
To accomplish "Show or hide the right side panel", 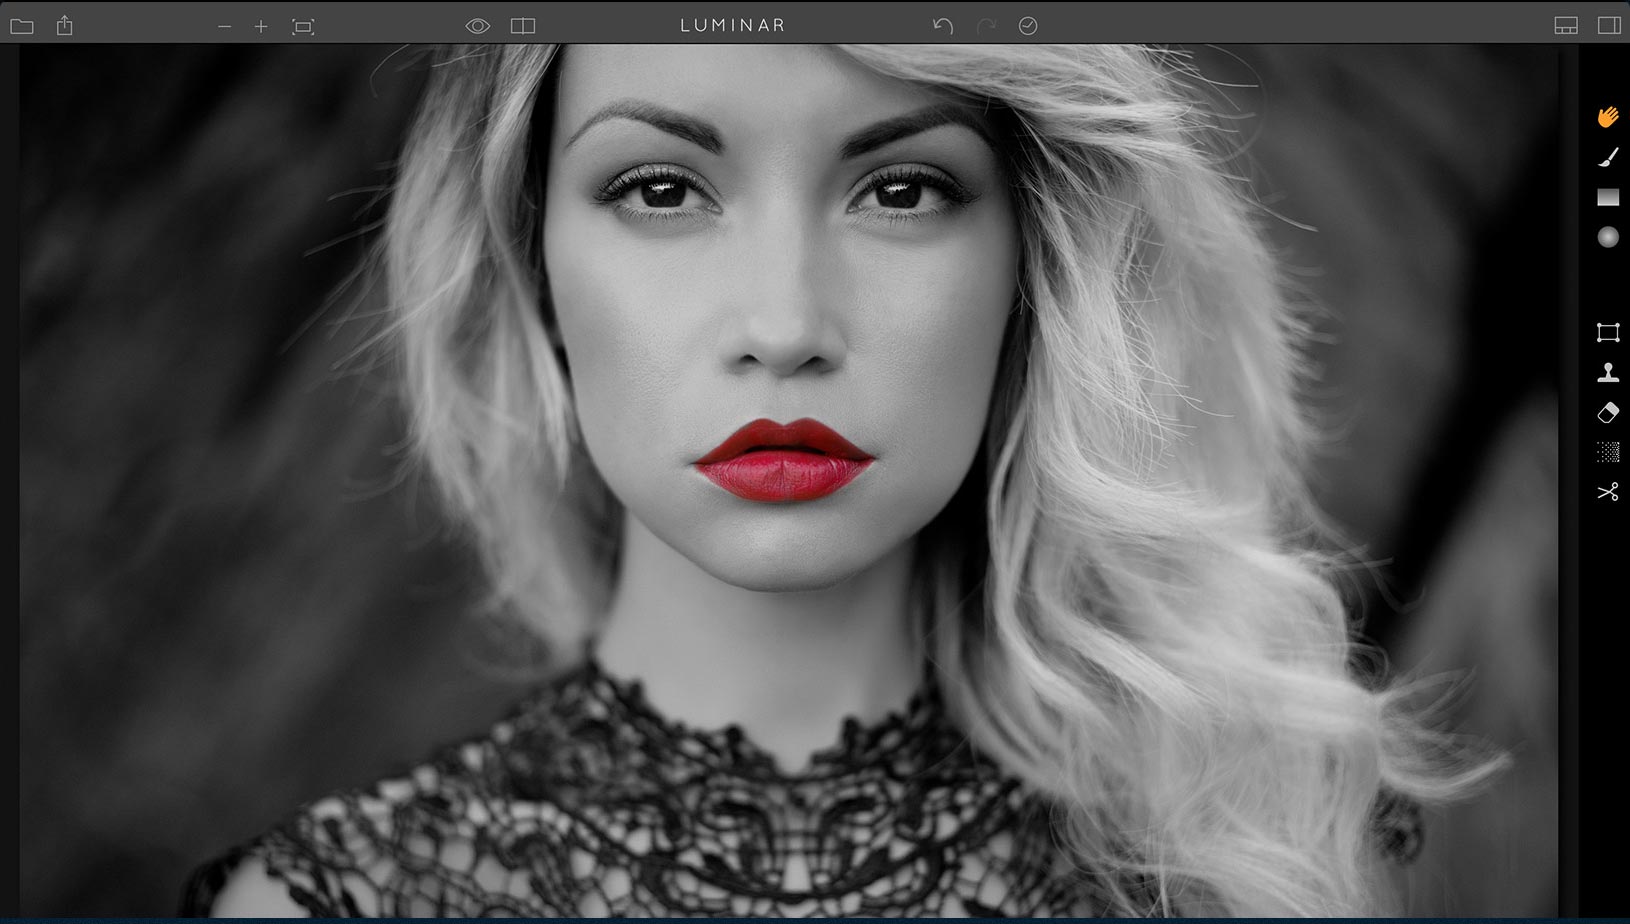I will (1609, 26).
